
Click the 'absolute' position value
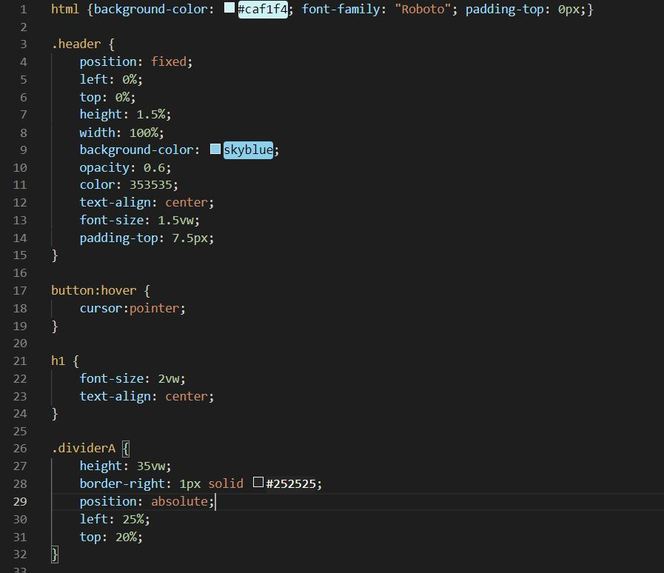[180, 501]
